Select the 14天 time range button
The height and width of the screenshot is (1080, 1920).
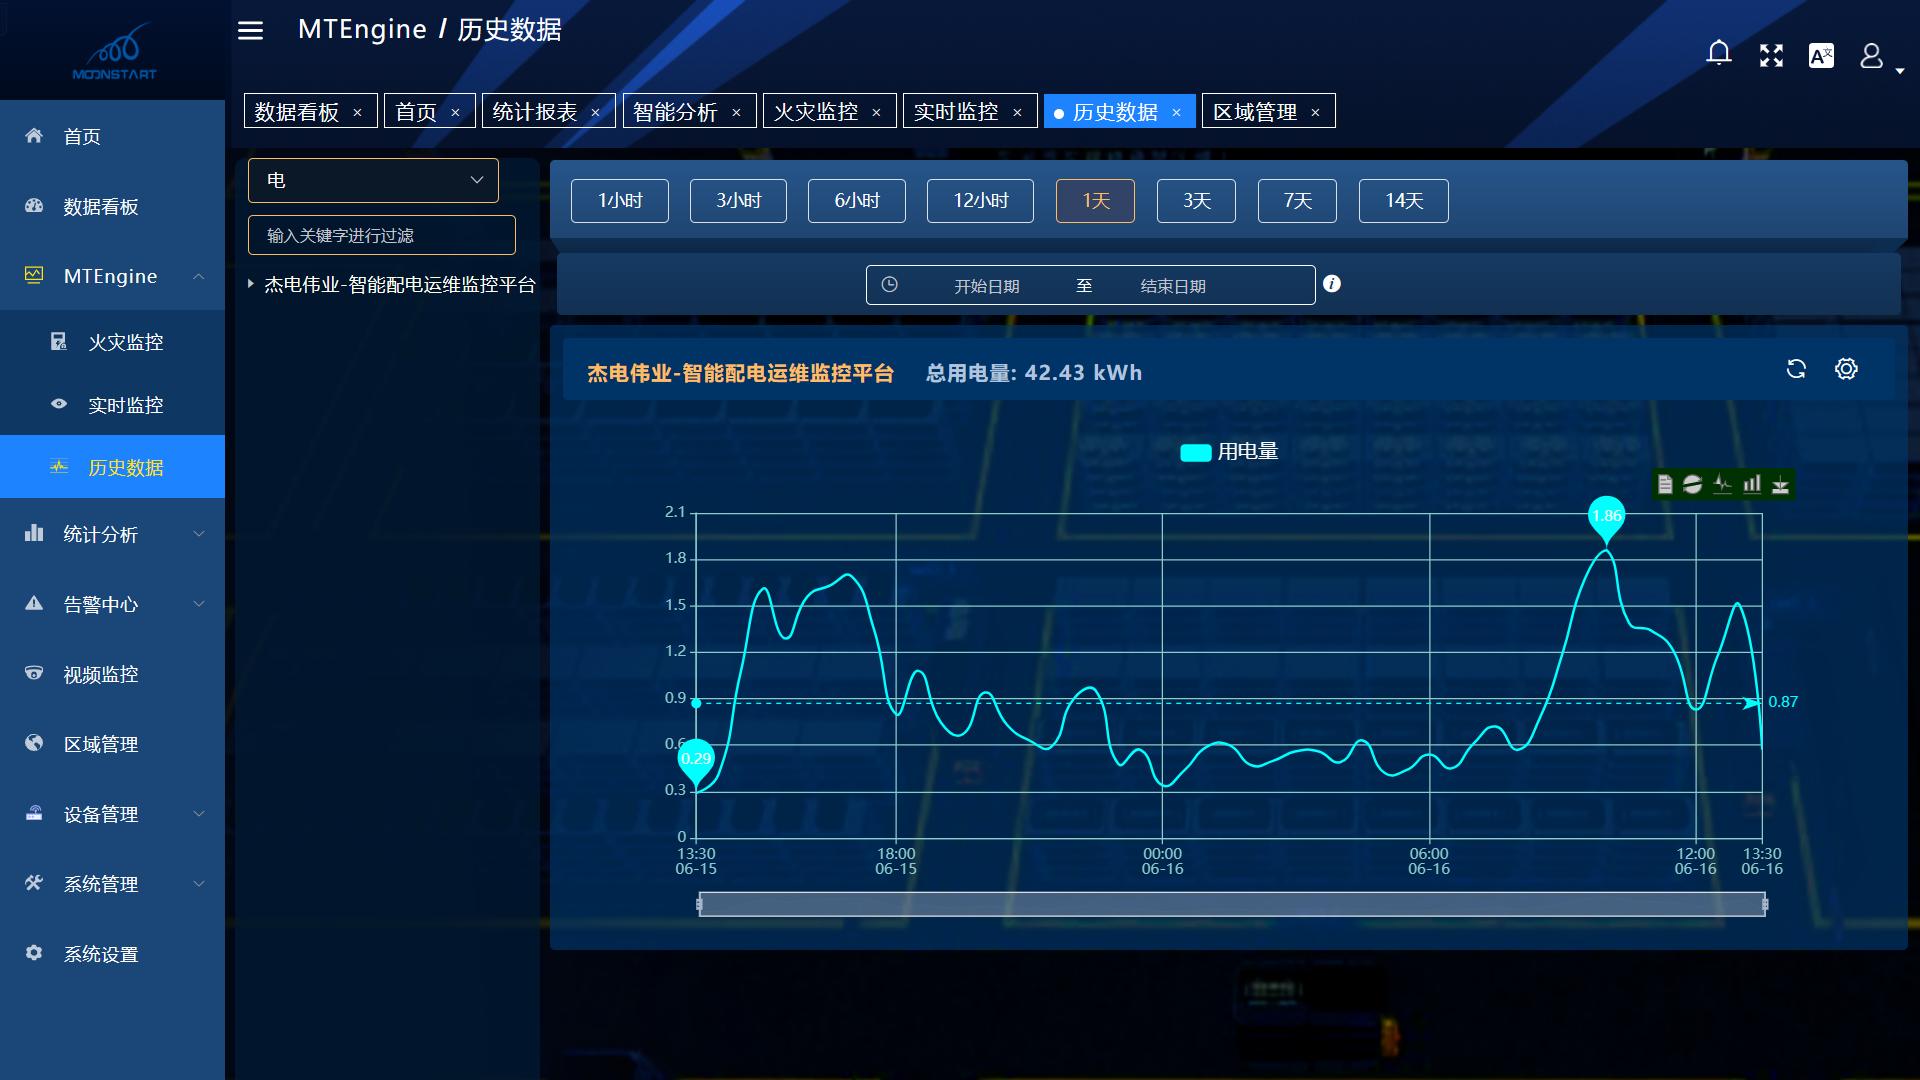(1403, 201)
